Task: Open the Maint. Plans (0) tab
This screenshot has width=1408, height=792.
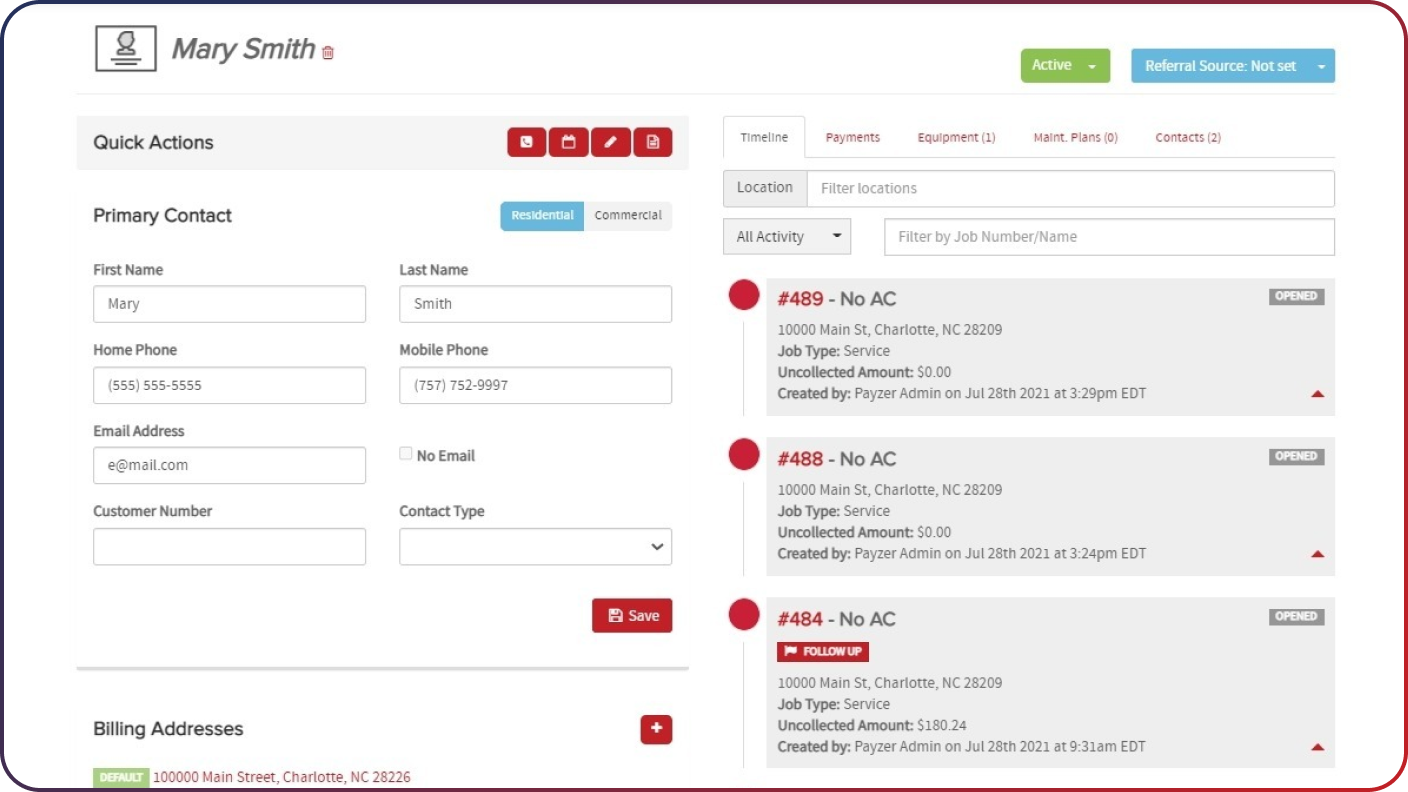Action: point(1075,138)
